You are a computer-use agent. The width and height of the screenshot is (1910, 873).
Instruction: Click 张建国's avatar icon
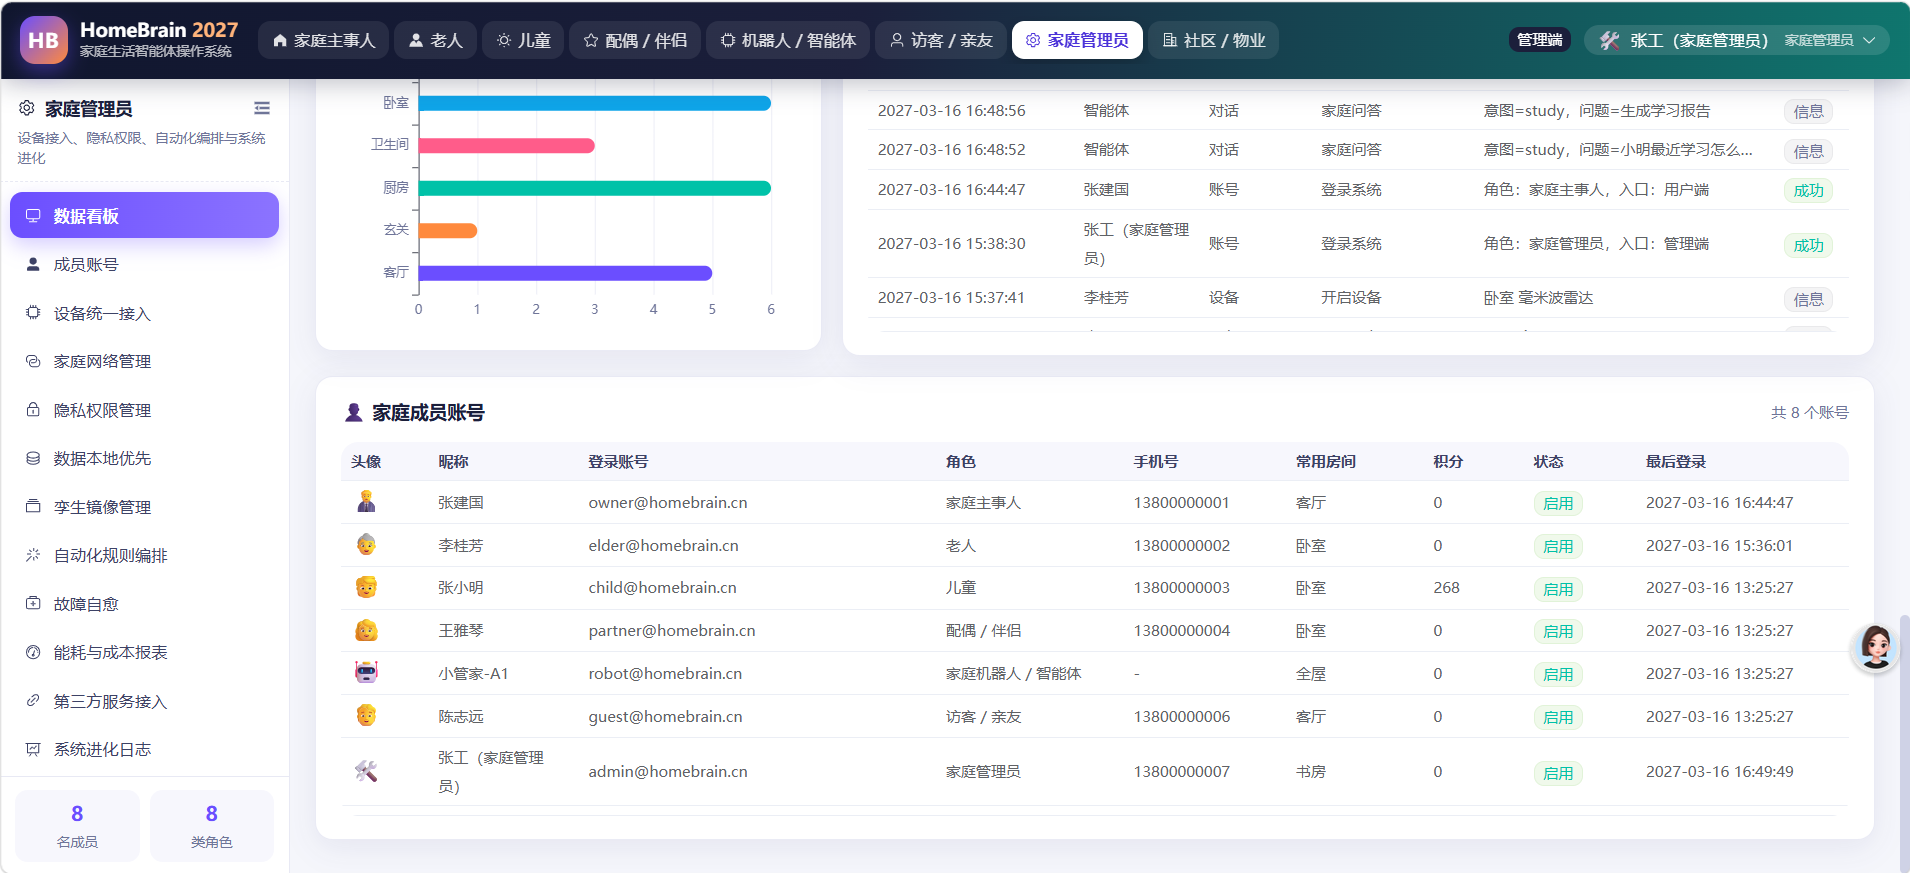[x=366, y=502]
